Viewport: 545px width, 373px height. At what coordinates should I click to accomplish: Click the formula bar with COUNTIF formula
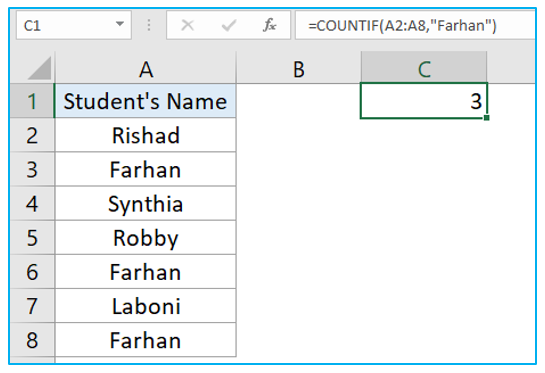pyautogui.click(x=415, y=25)
